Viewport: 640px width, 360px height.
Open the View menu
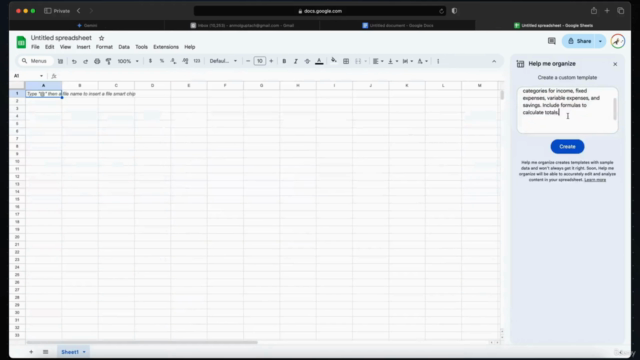[x=65, y=47]
